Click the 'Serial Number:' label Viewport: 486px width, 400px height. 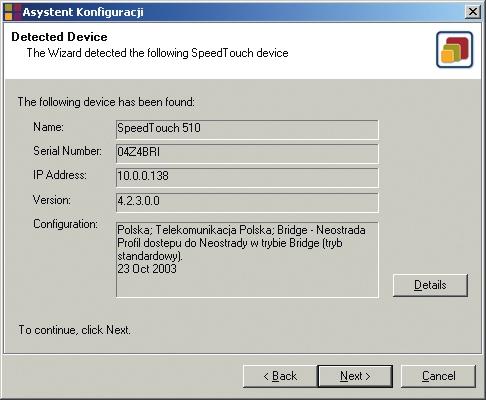[67, 151]
